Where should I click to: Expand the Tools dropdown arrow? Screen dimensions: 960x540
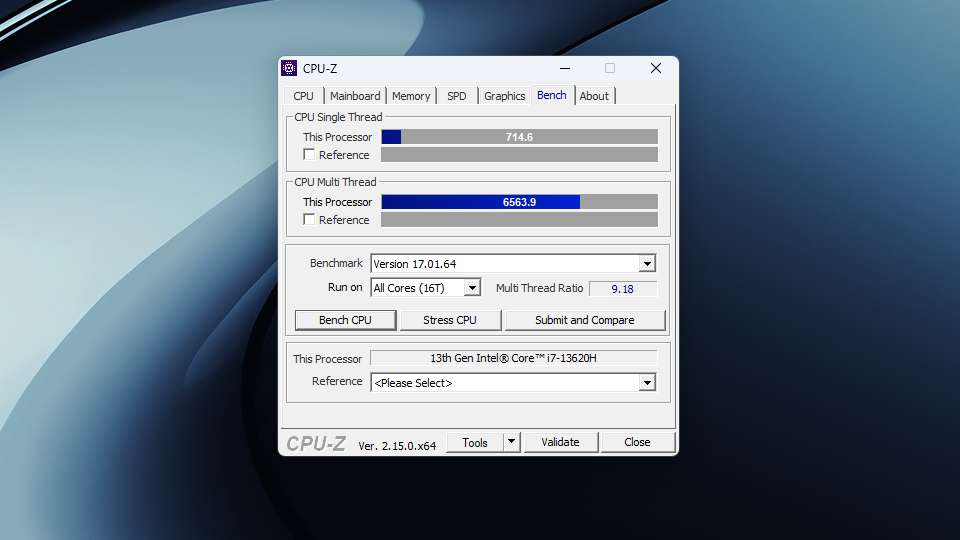click(x=511, y=442)
